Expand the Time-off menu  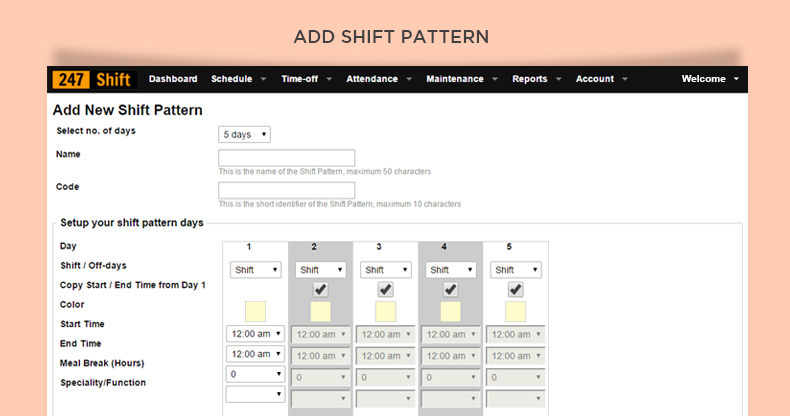pyautogui.click(x=306, y=79)
